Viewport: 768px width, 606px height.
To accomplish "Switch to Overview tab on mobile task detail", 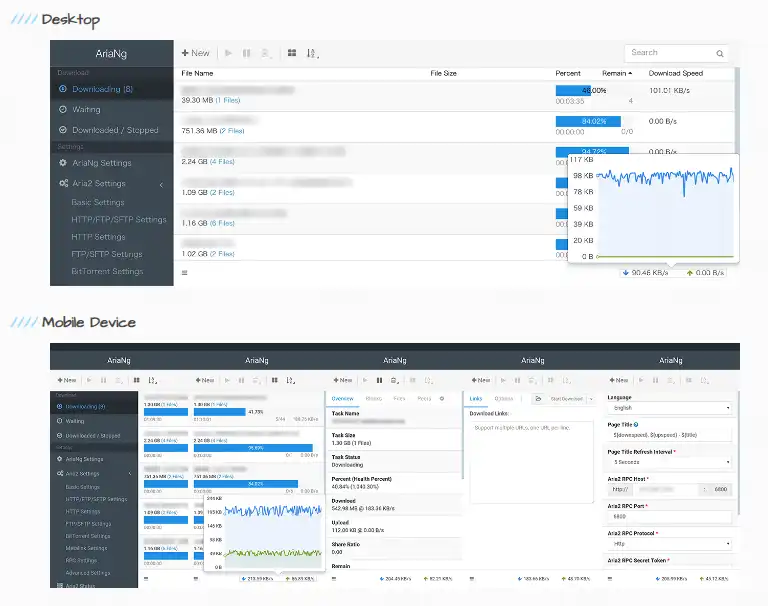I will click(342, 399).
